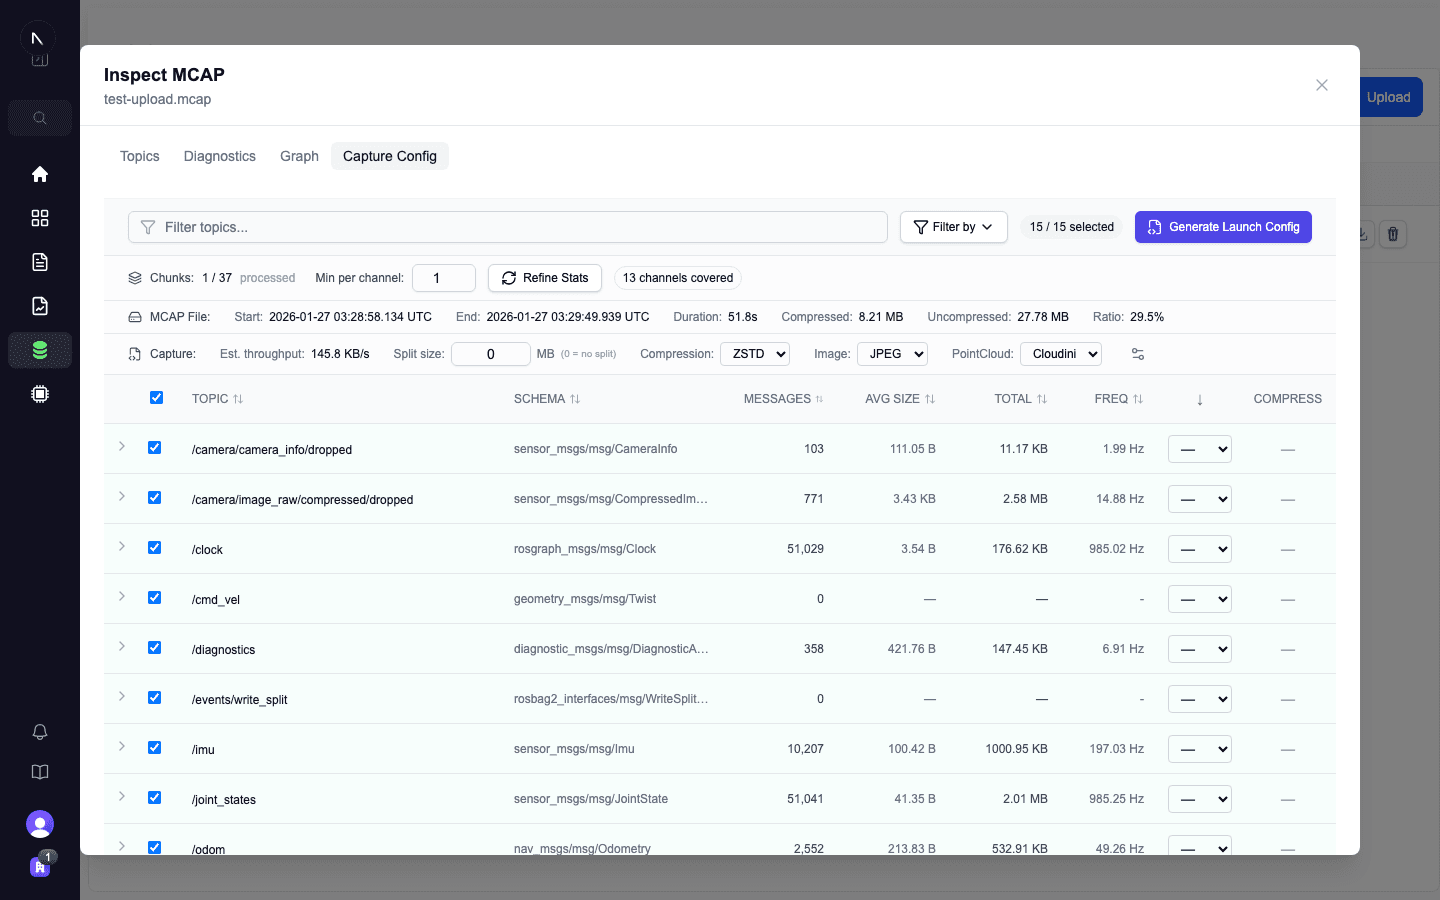Click the sidebar search icon
Viewport: 1440px width, 900px height.
[40, 118]
